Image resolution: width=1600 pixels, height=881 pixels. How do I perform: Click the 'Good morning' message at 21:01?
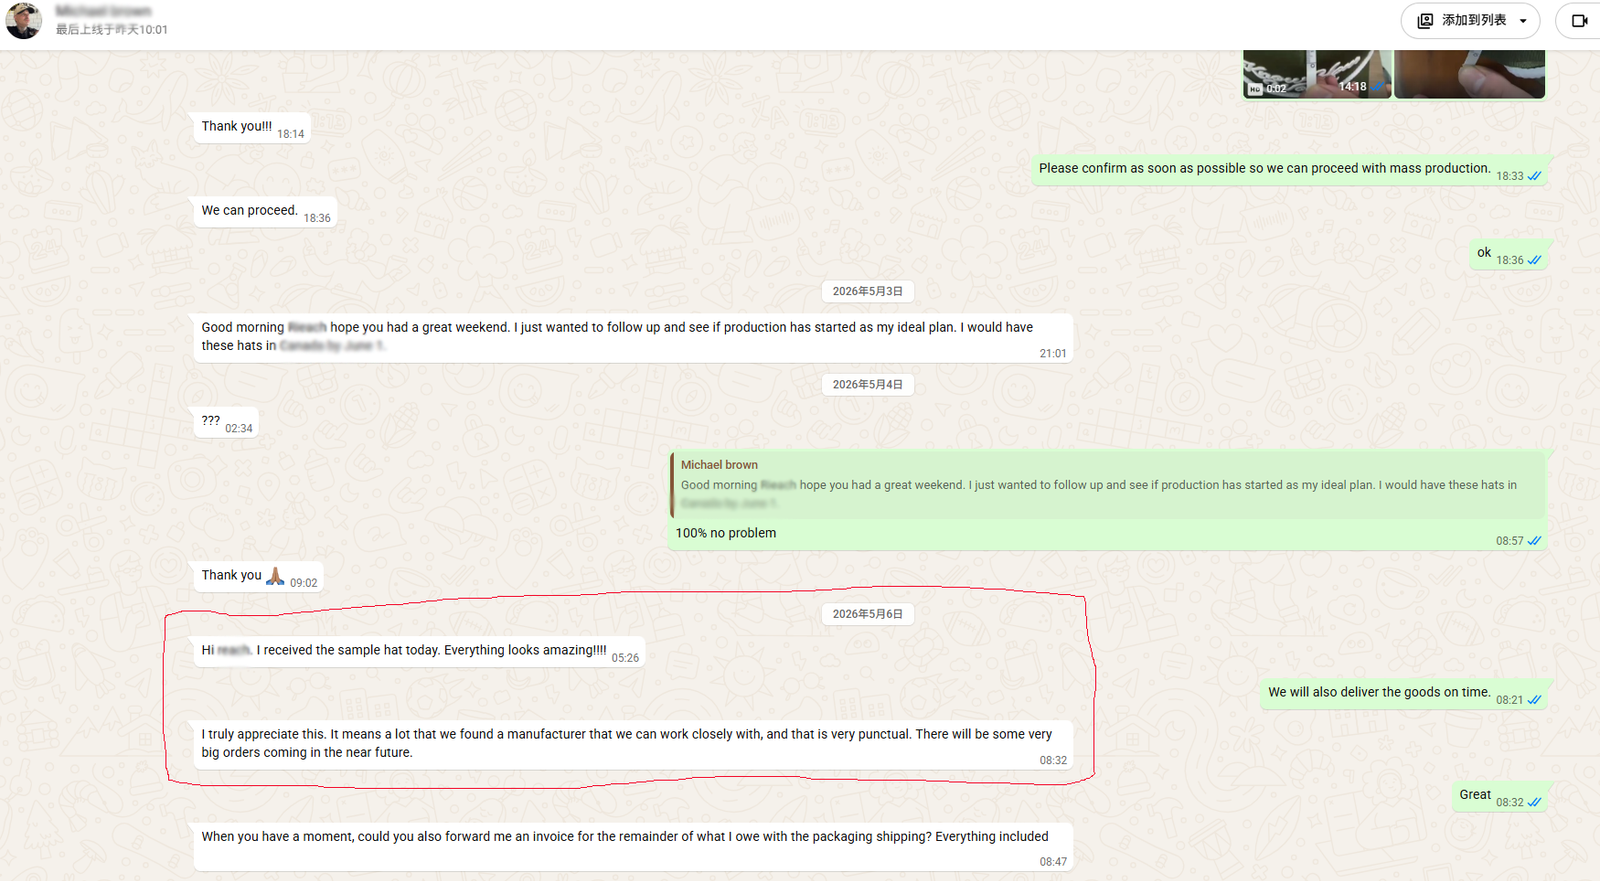tap(633, 338)
